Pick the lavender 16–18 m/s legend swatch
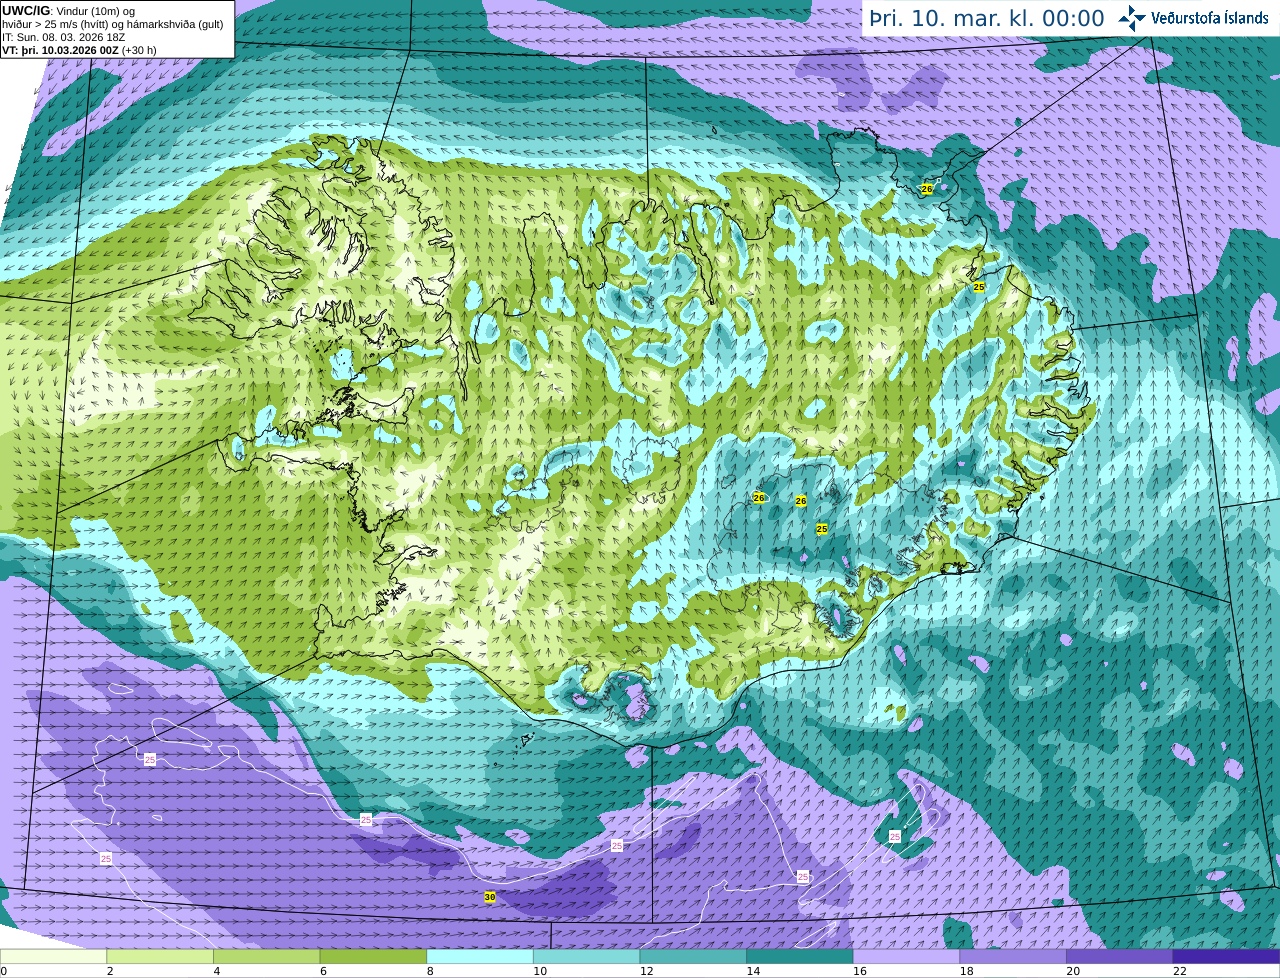 click(x=906, y=956)
